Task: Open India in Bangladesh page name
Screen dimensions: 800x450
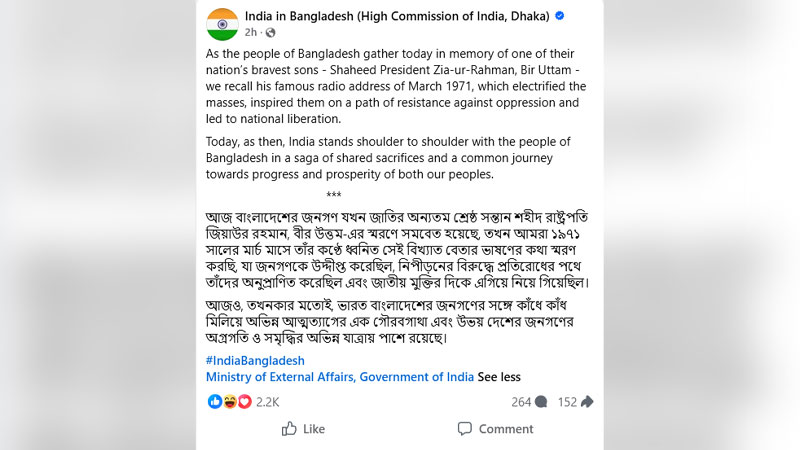Action: click(397, 16)
